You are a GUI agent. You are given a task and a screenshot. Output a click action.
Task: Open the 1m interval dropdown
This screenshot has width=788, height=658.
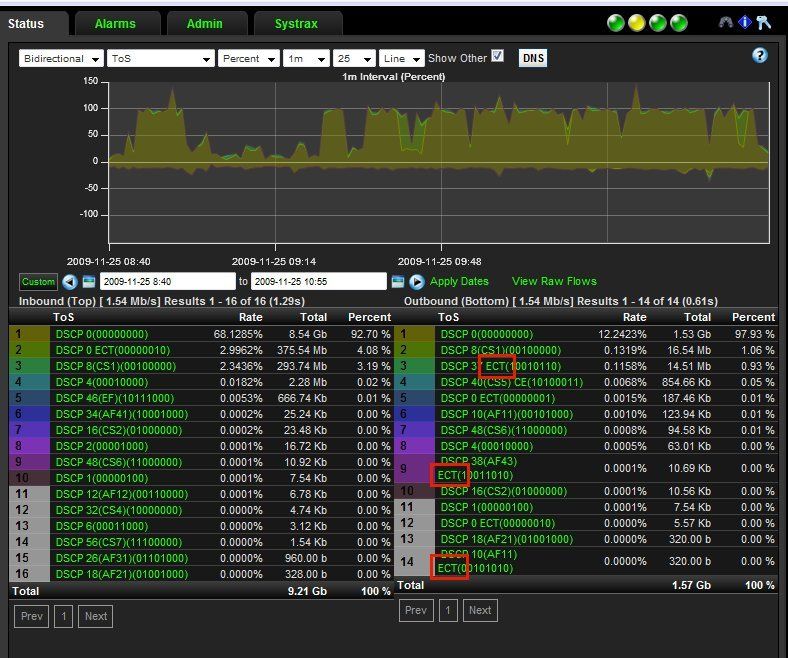(x=306, y=58)
